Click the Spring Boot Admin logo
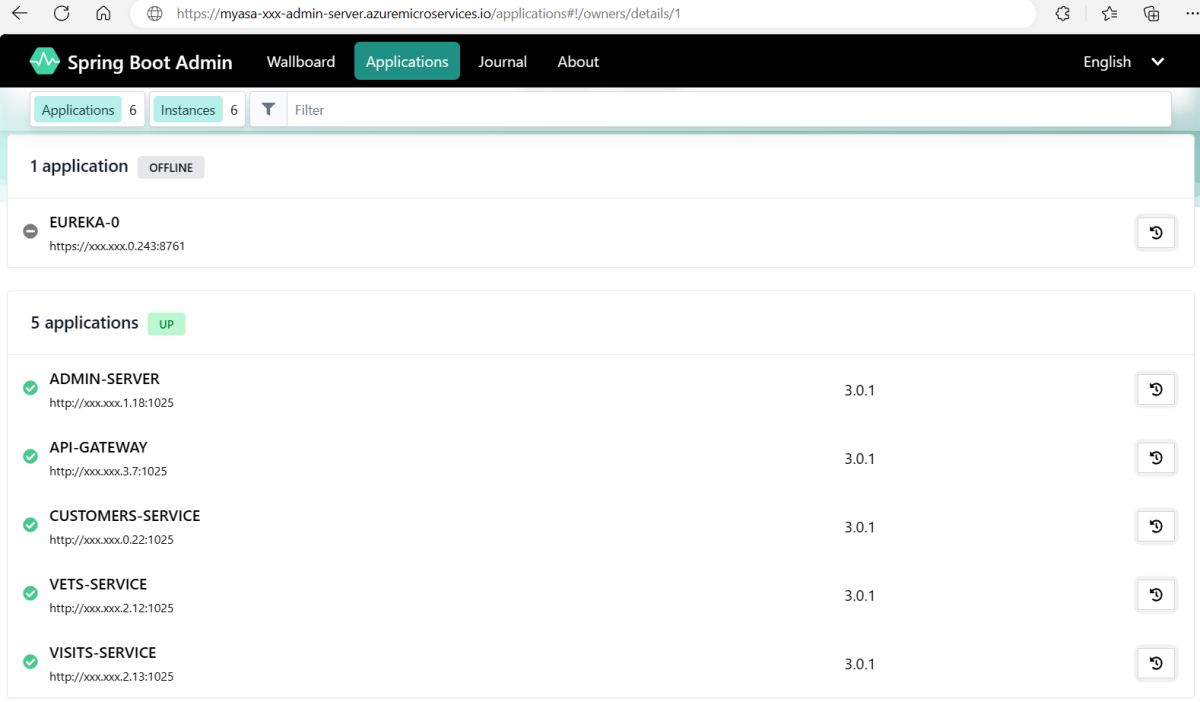The width and height of the screenshot is (1200, 702). pyautogui.click(x=45, y=62)
